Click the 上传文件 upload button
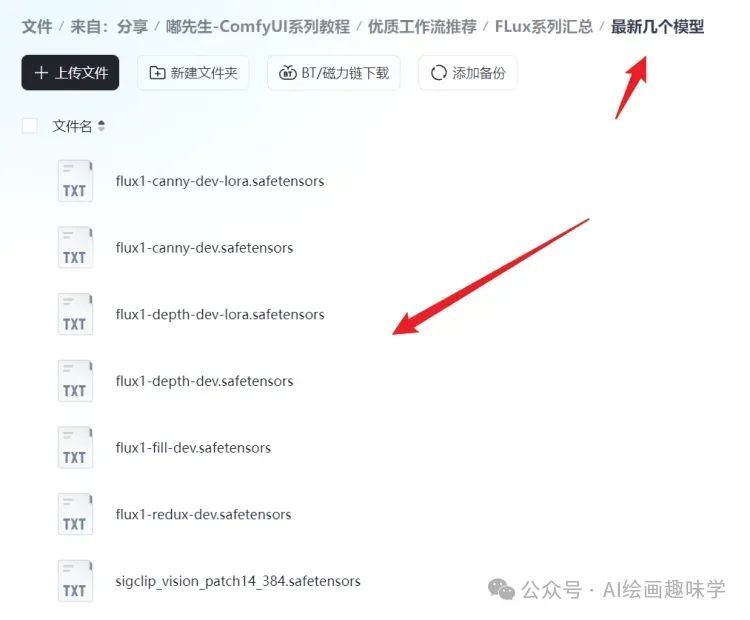Screen dimensions: 750x620 click(x=70, y=73)
